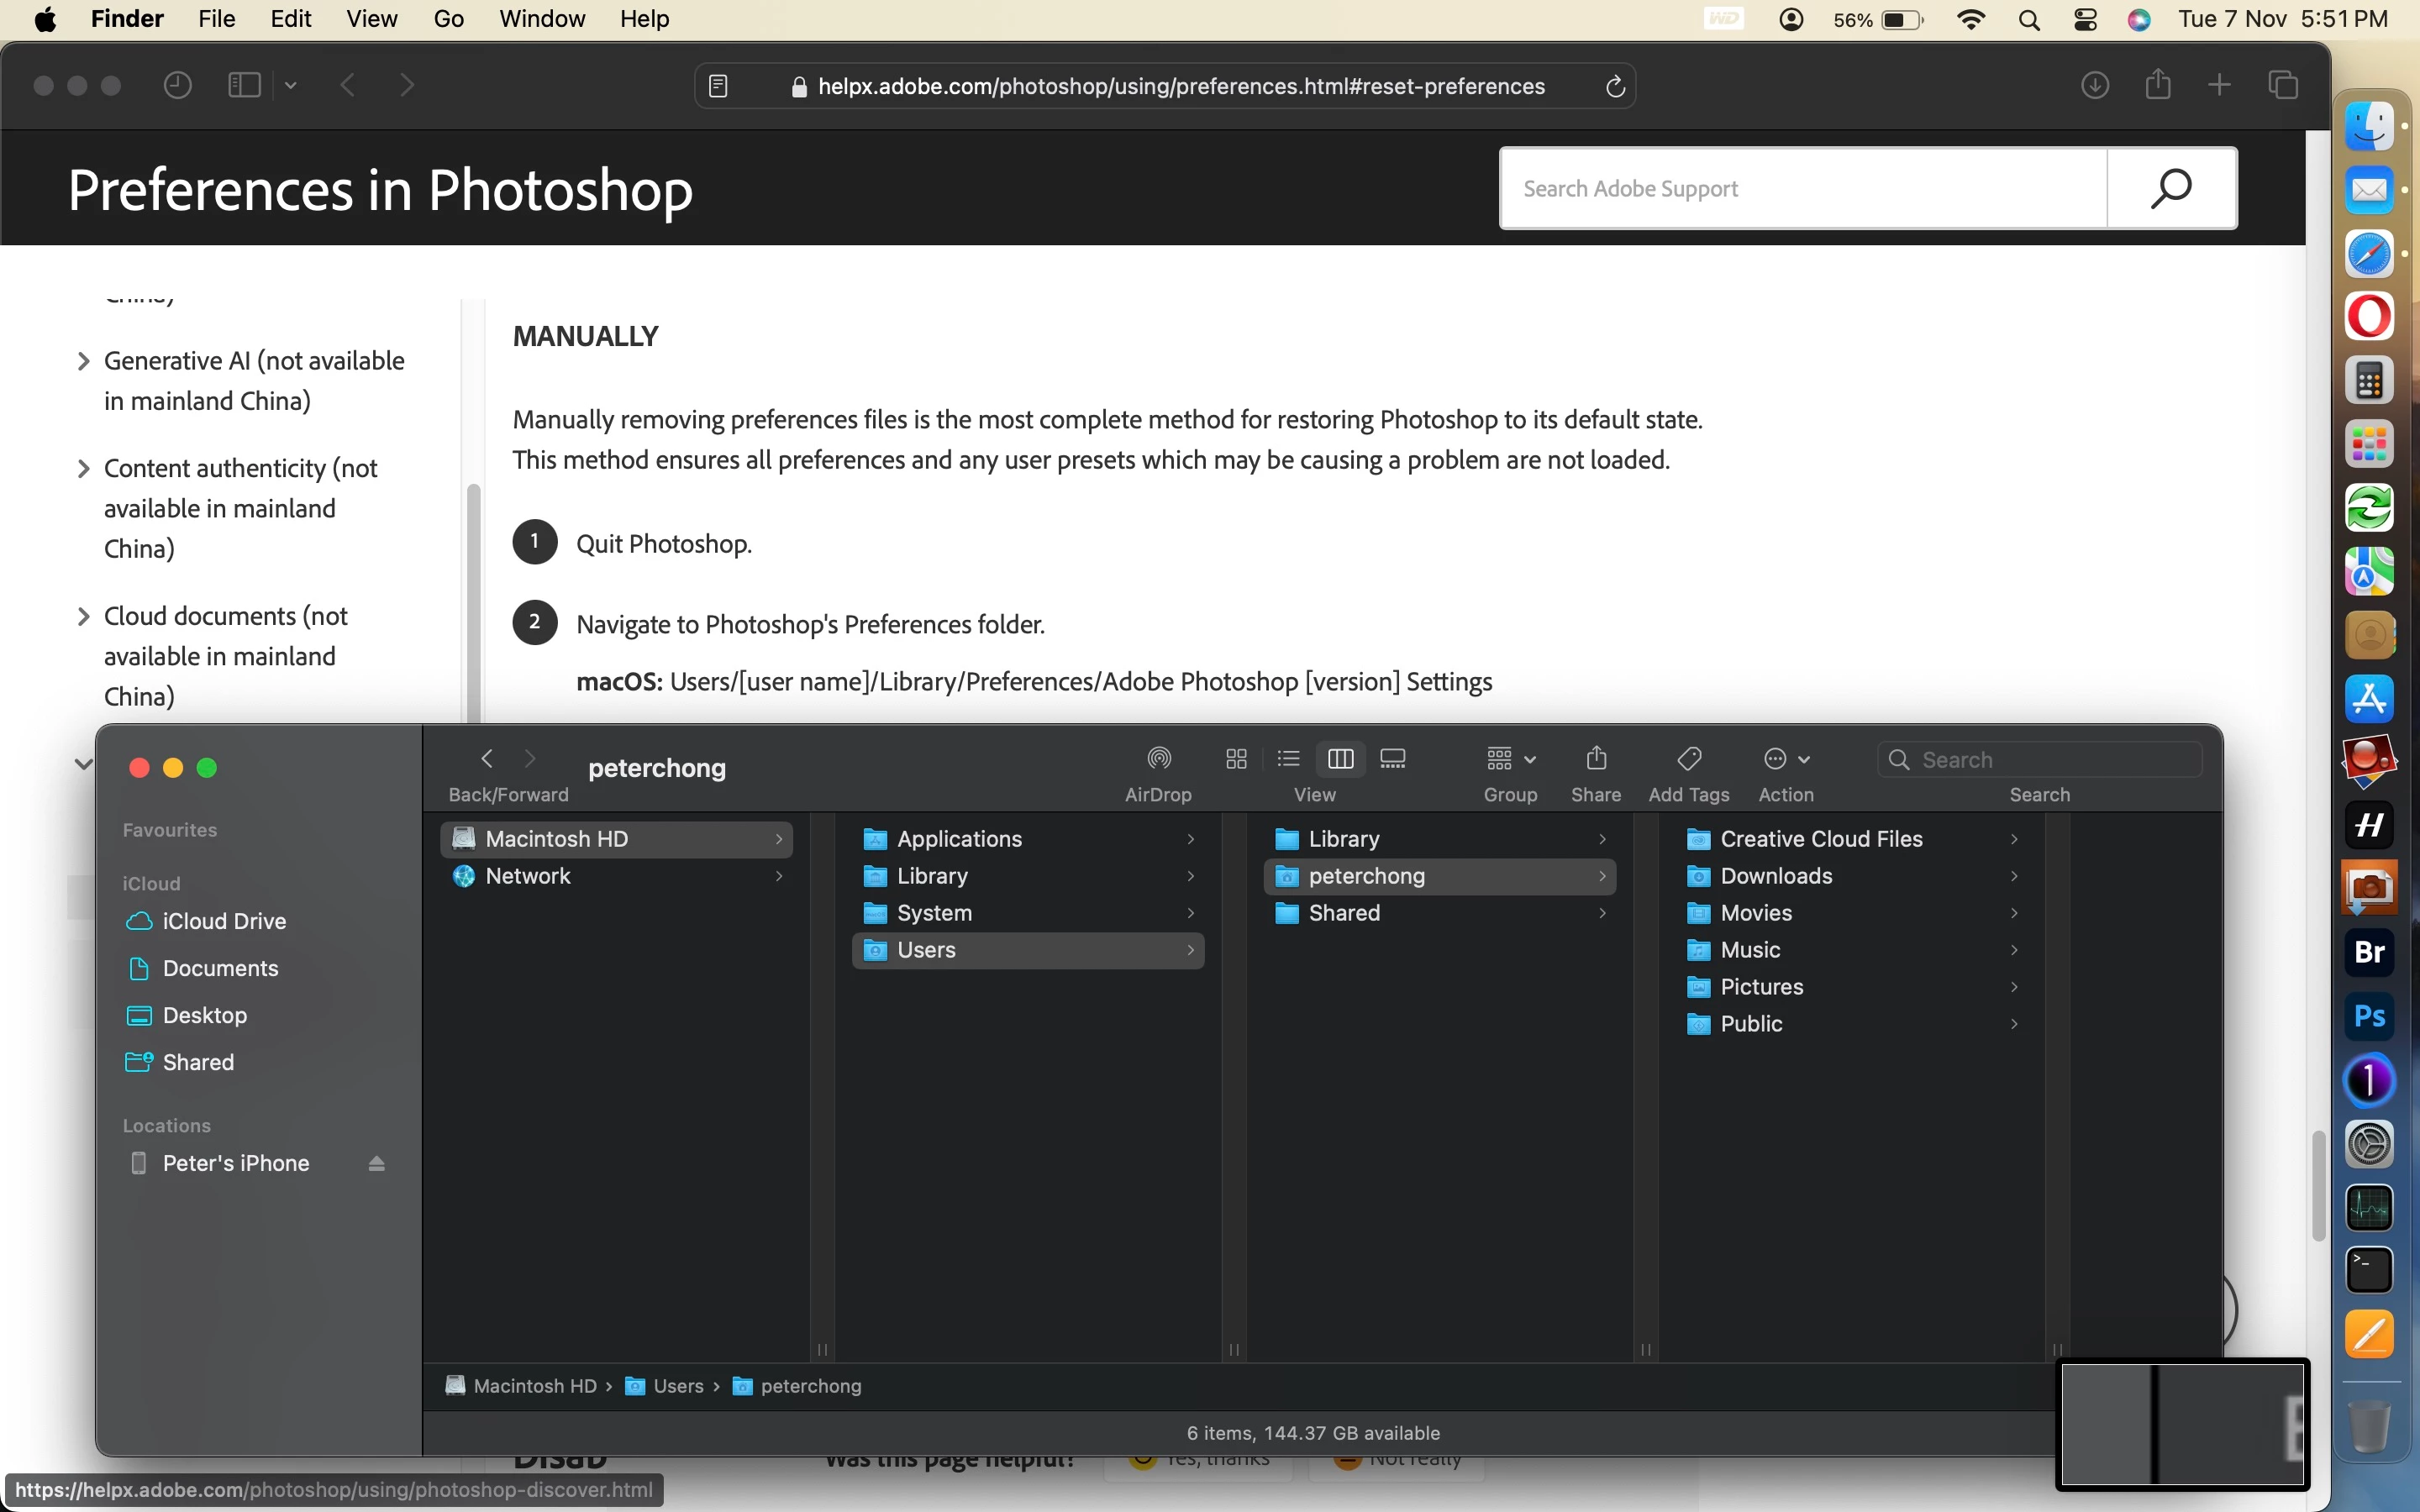Screen dimensions: 2420x1512
Task: Open the Group dropdown in Finder
Action: pyautogui.click(x=1509, y=759)
